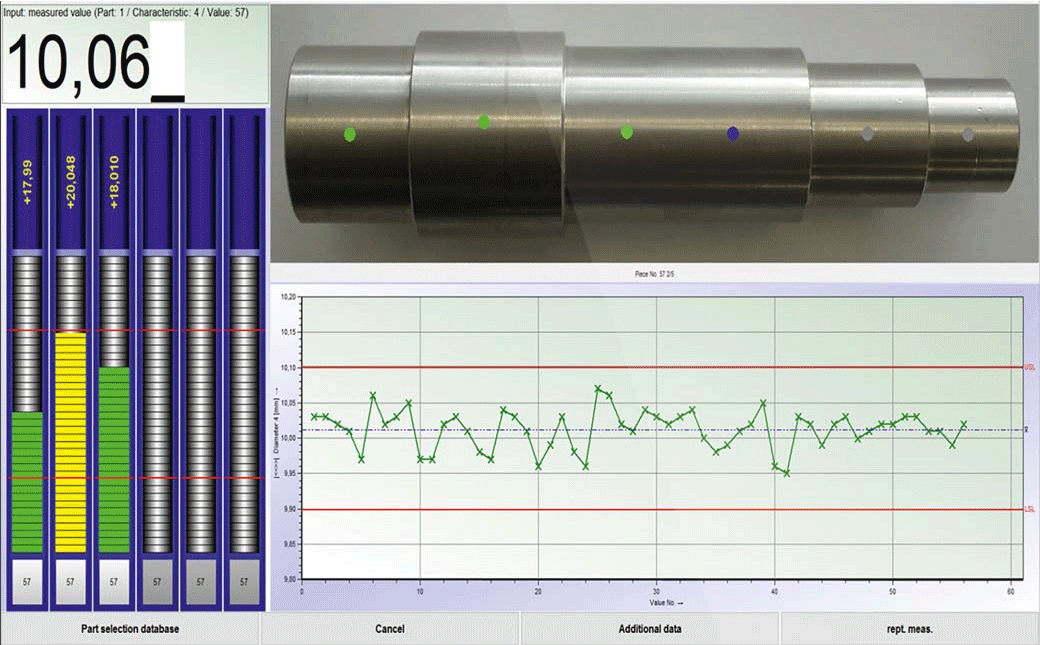Image resolution: width=1040 pixels, height=645 pixels.
Task: Select the rightmost gray dot on the shaft end
Action: (967, 134)
